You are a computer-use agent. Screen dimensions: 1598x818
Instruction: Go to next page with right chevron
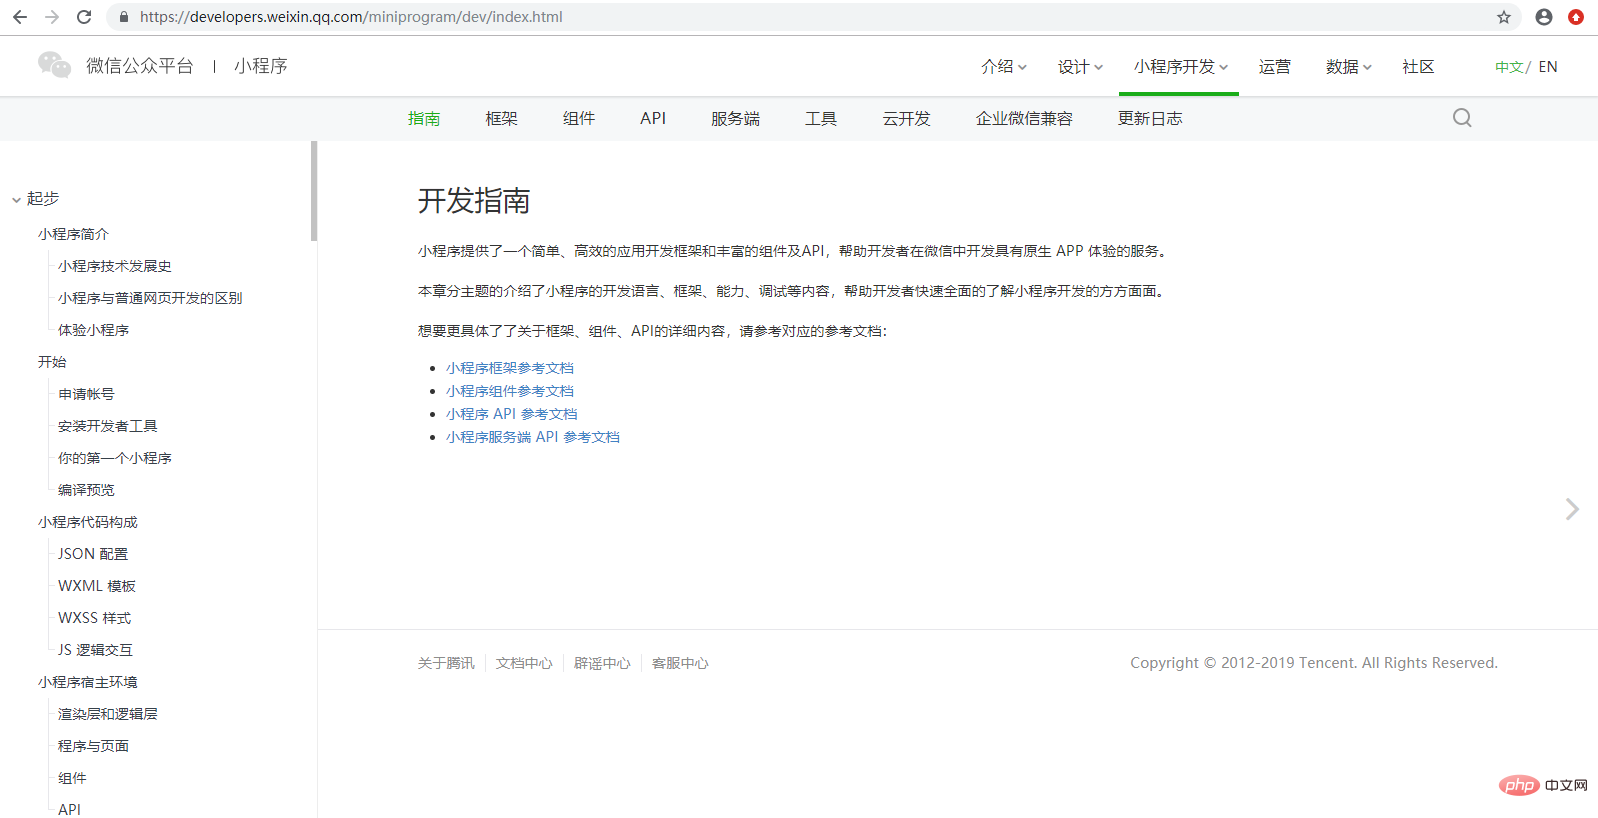pyautogui.click(x=1572, y=509)
